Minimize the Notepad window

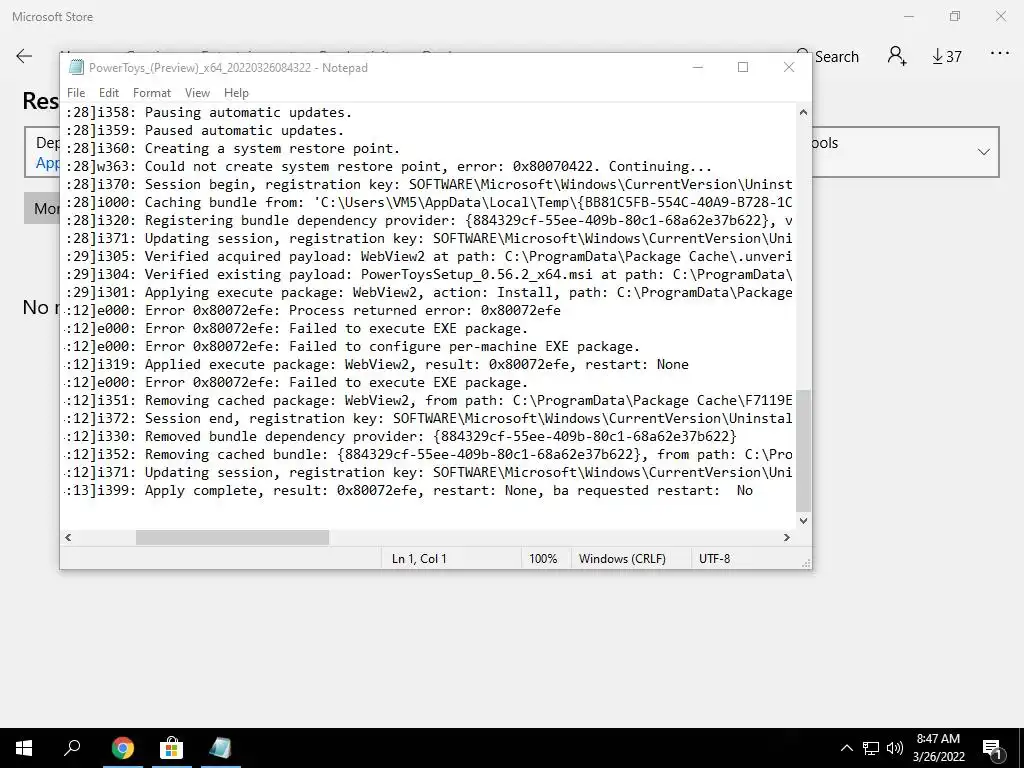pos(697,67)
